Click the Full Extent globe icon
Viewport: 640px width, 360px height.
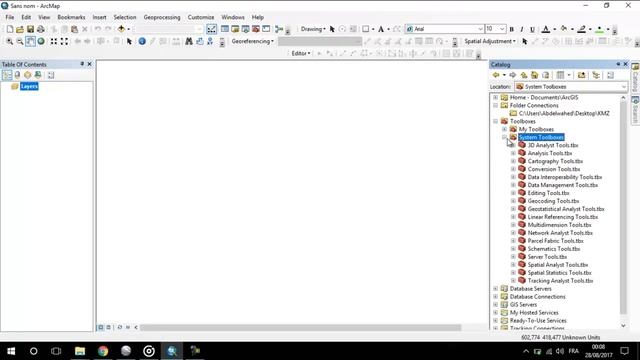[x=41, y=41]
